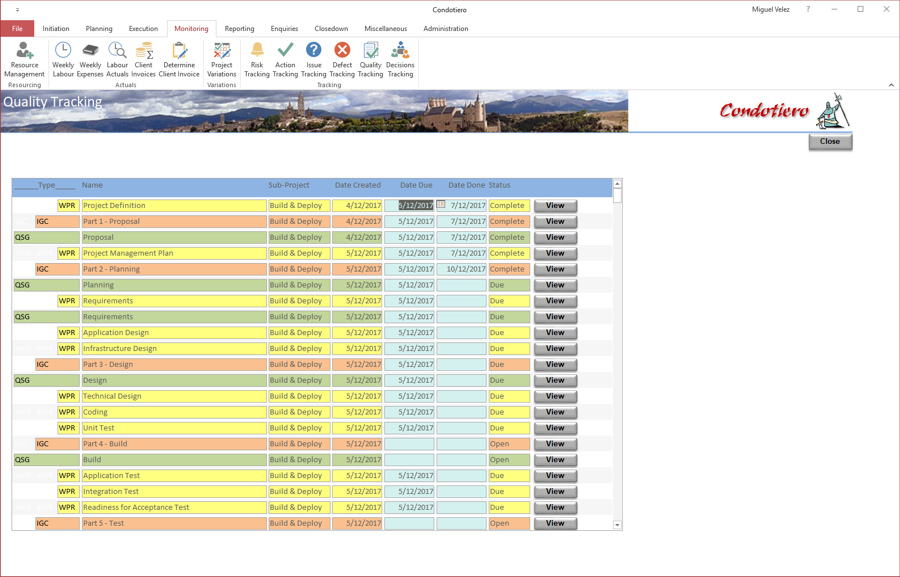The image size is (900, 577).
Task: Click the list scrollbar down arrow
Action: pyautogui.click(x=618, y=525)
